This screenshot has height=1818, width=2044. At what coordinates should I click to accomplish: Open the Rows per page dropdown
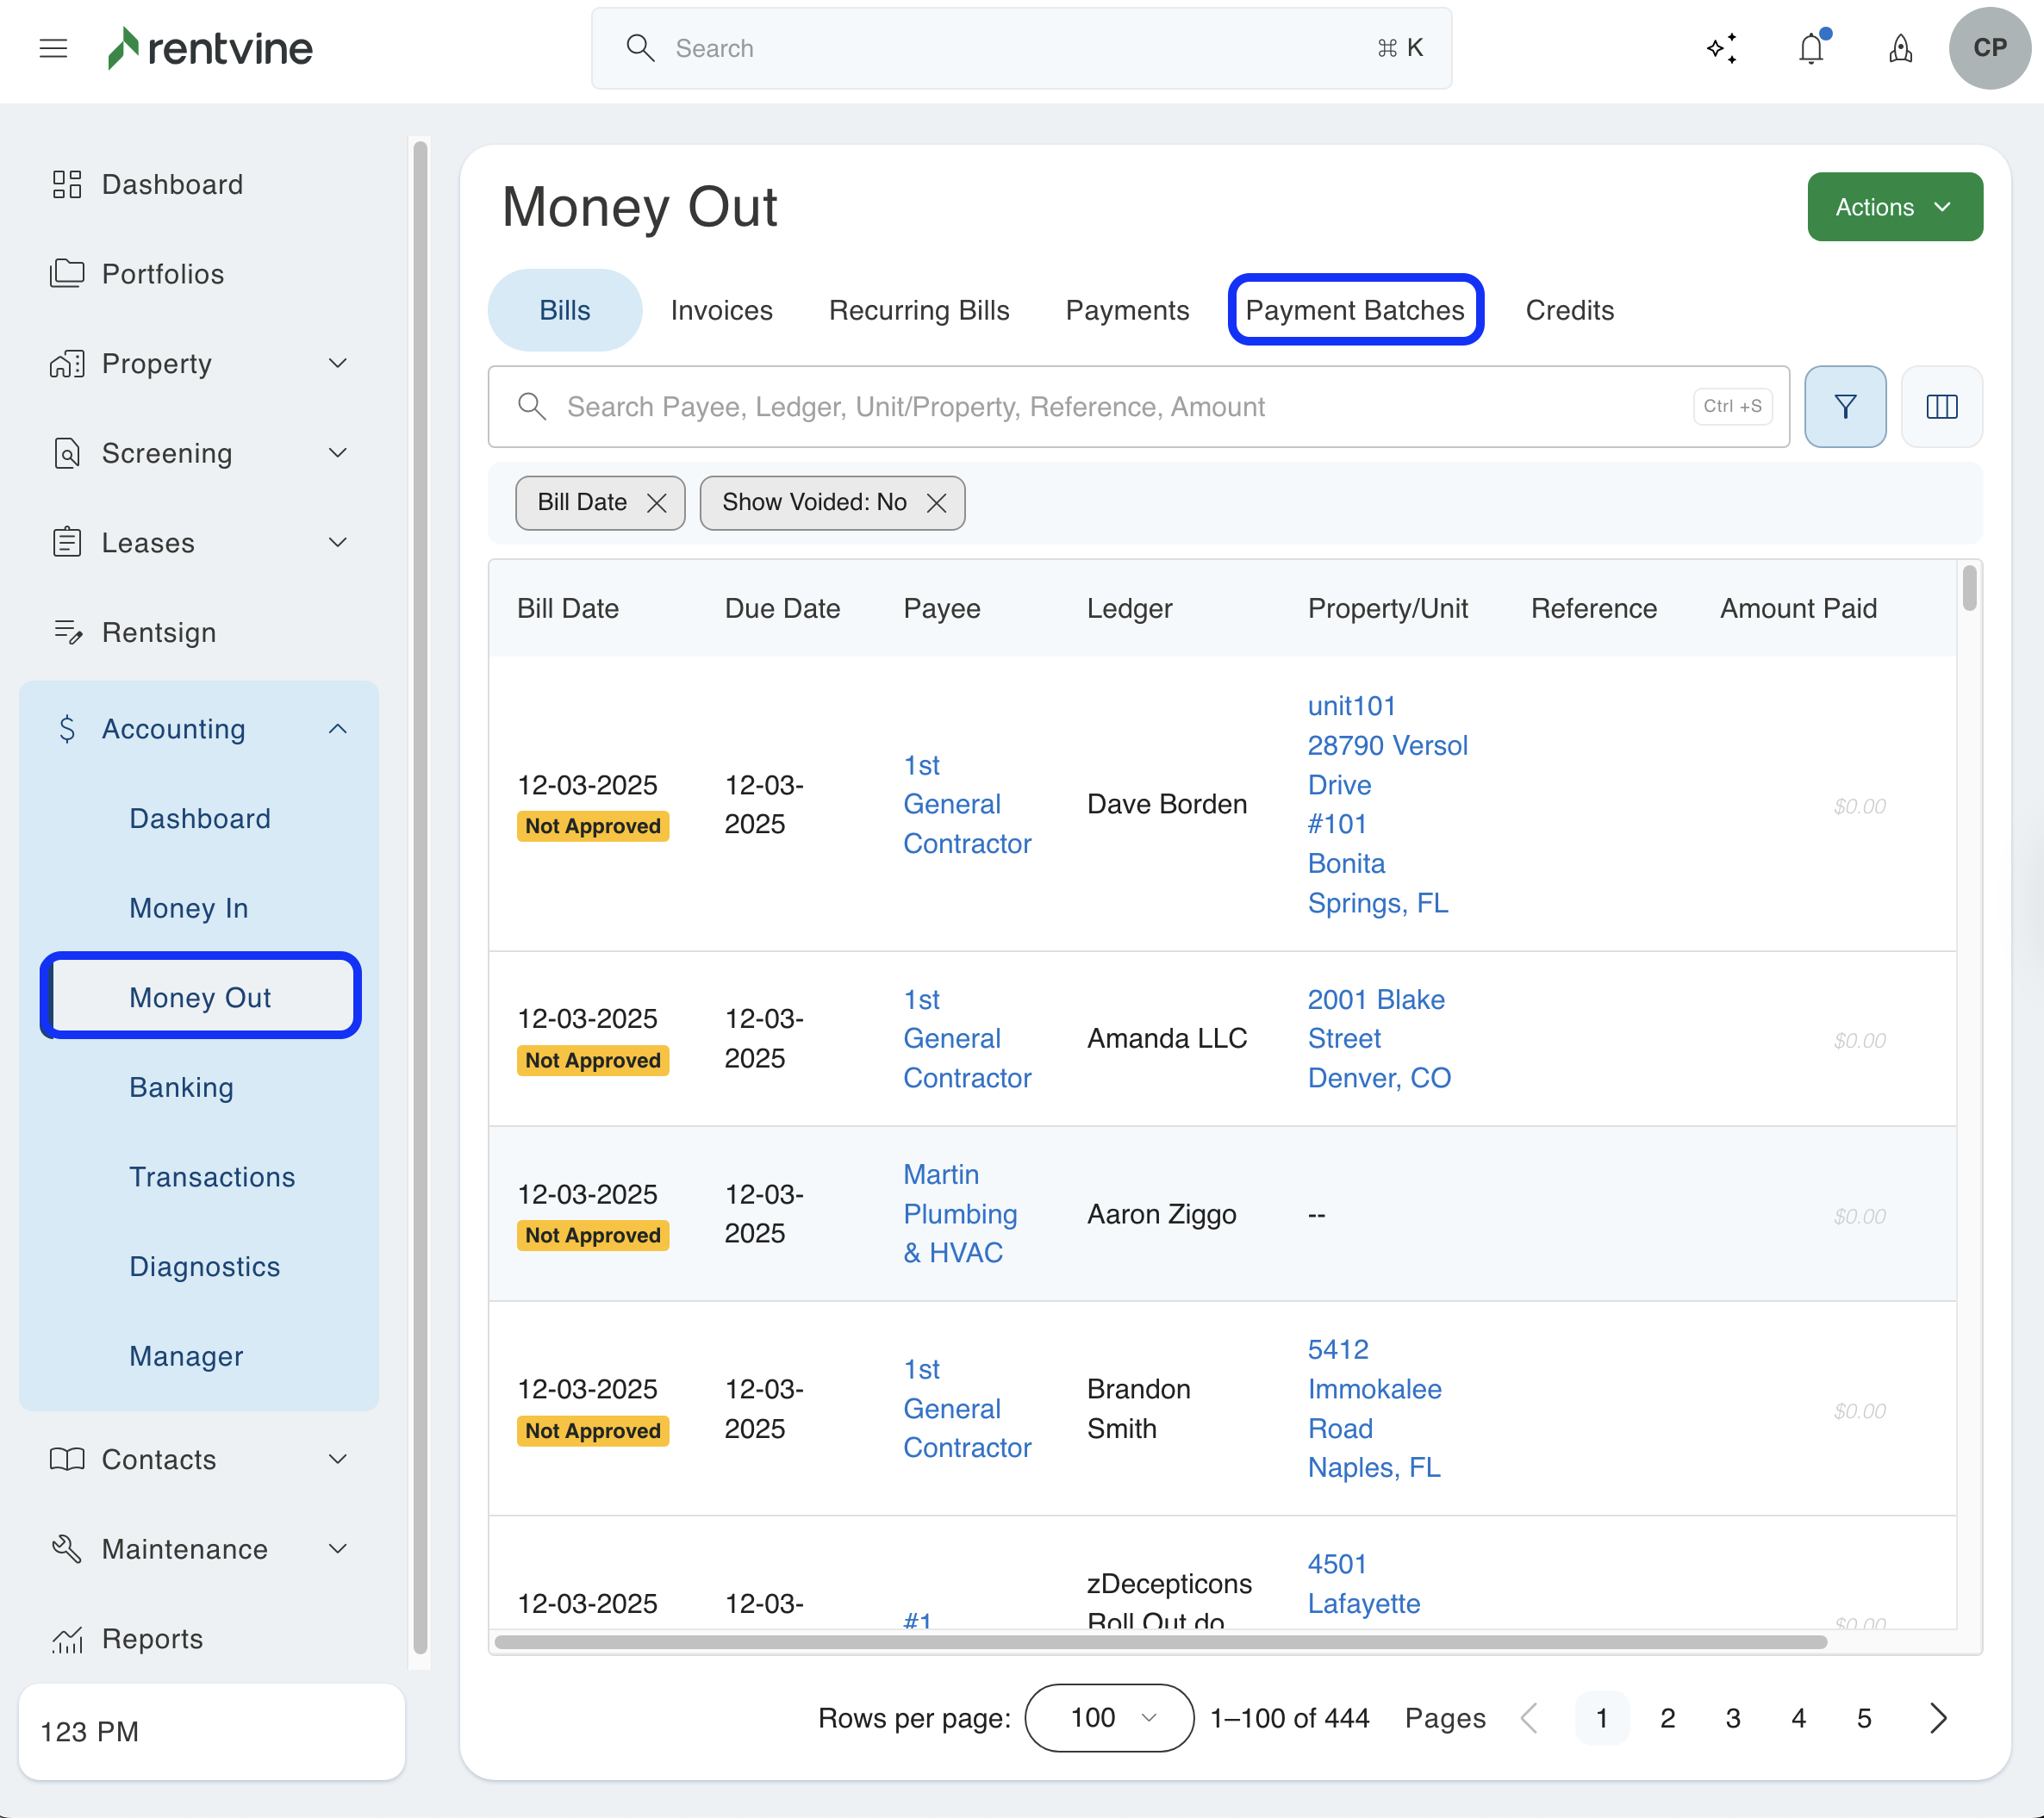pyautogui.click(x=1109, y=1718)
